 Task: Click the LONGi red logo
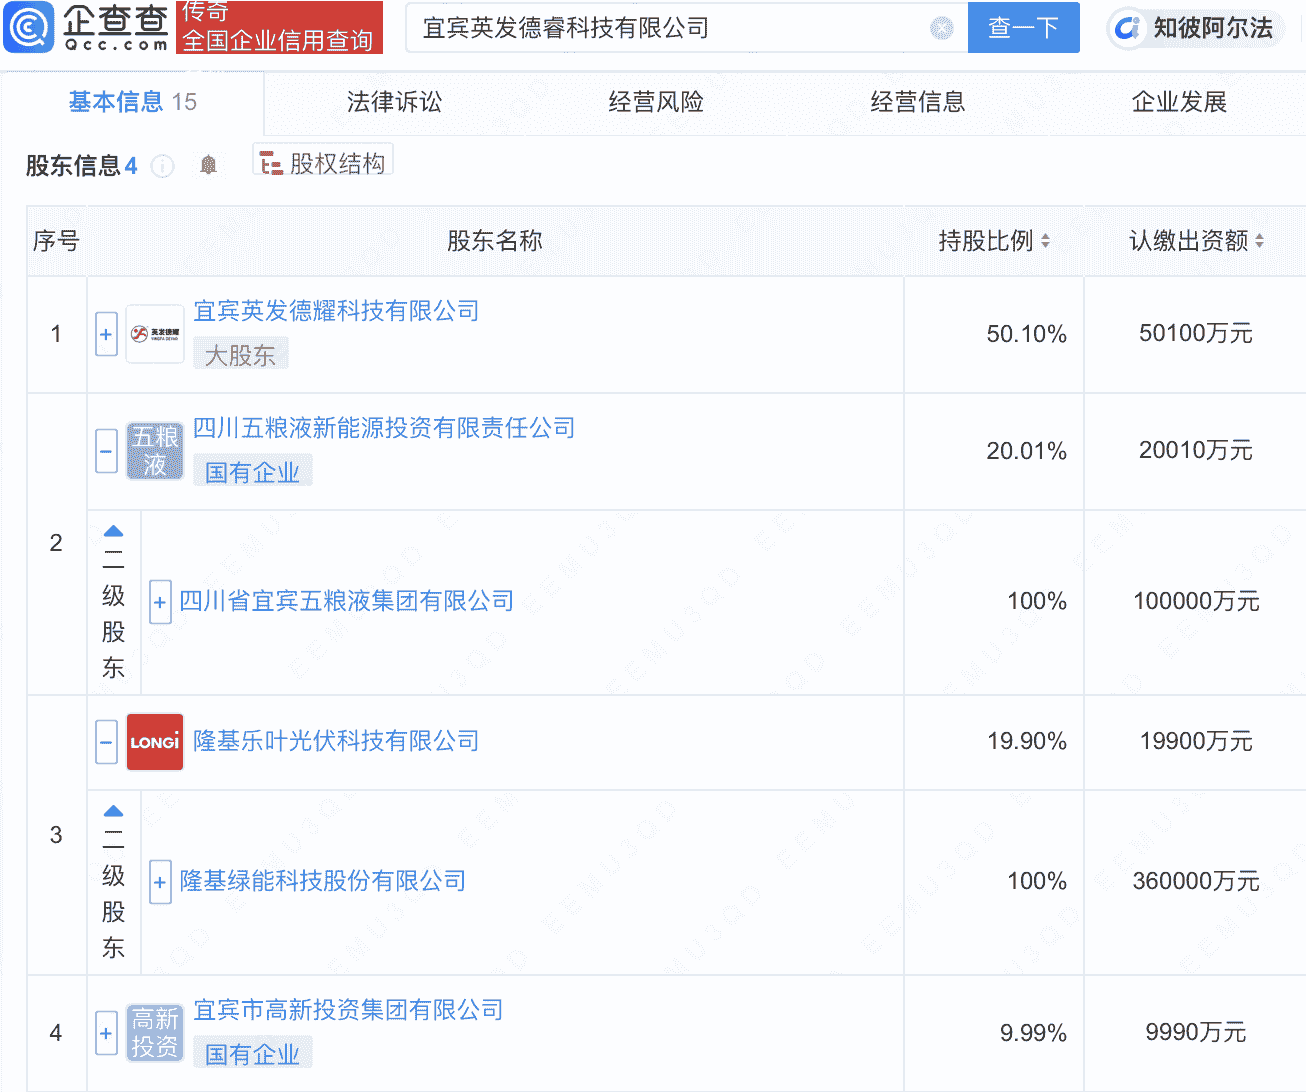155,742
